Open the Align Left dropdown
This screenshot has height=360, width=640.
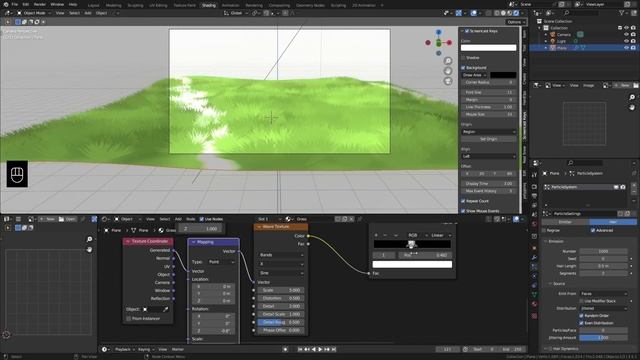pyautogui.click(x=489, y=156)
